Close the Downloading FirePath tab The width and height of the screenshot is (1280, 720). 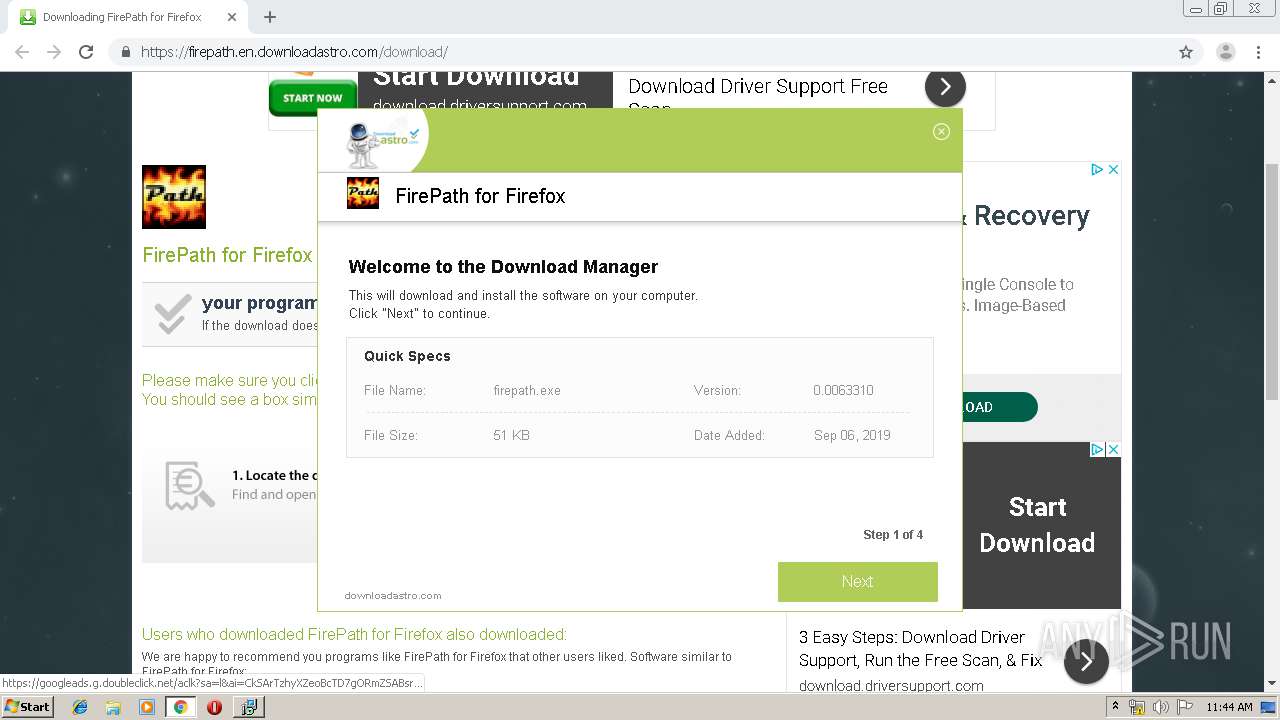[232, 17]
